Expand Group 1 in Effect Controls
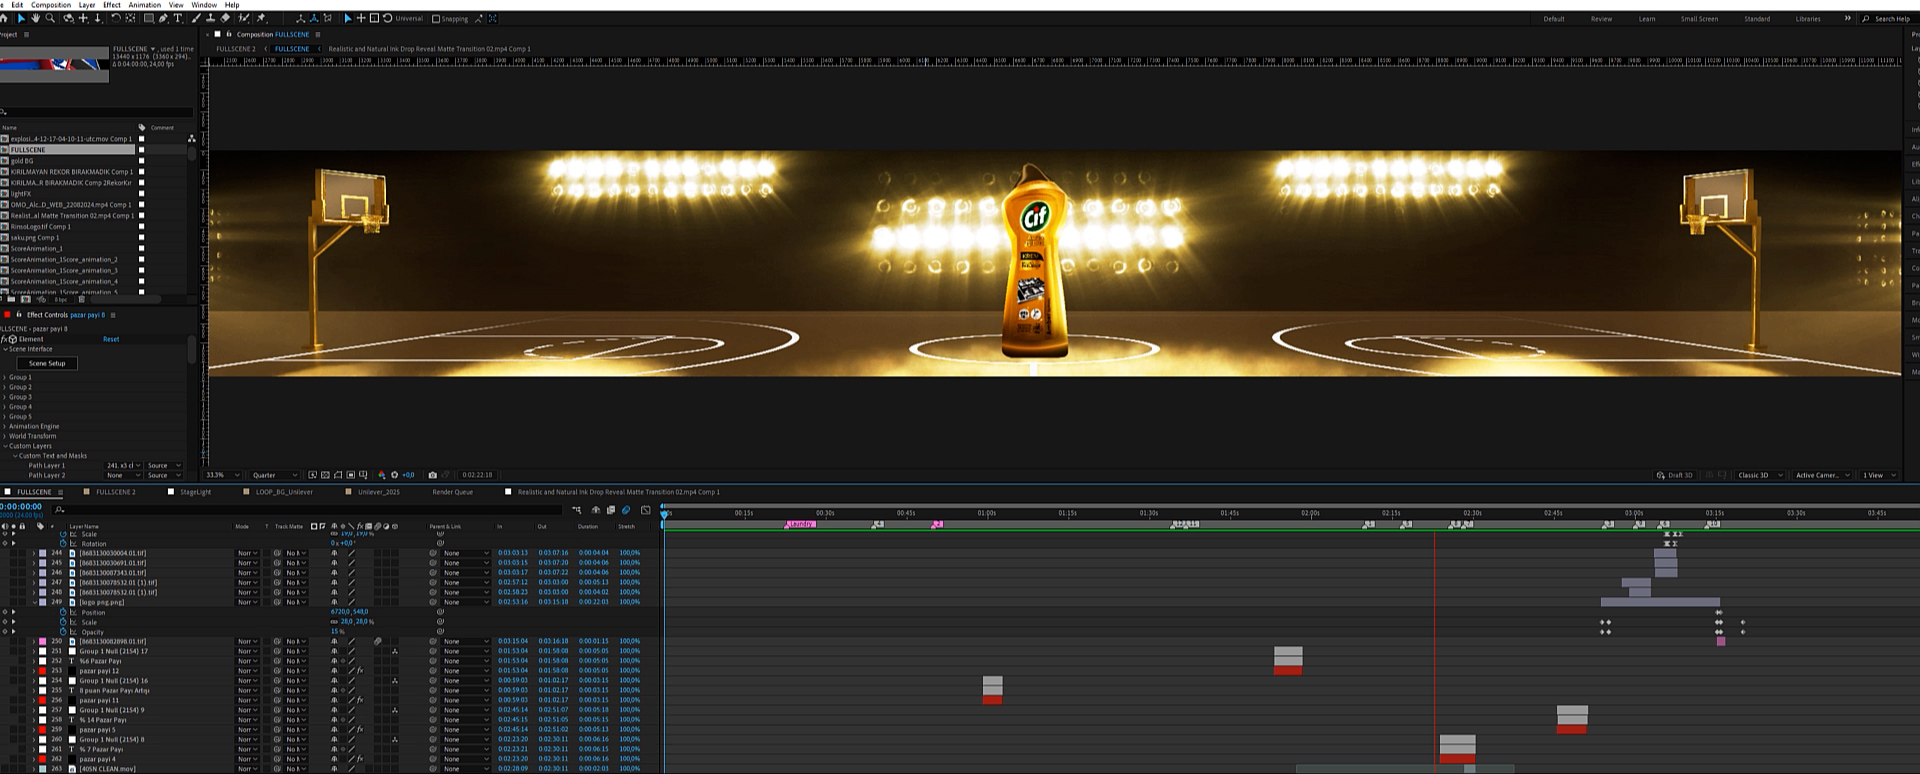 pyautogui.click(x=5, y=377)
